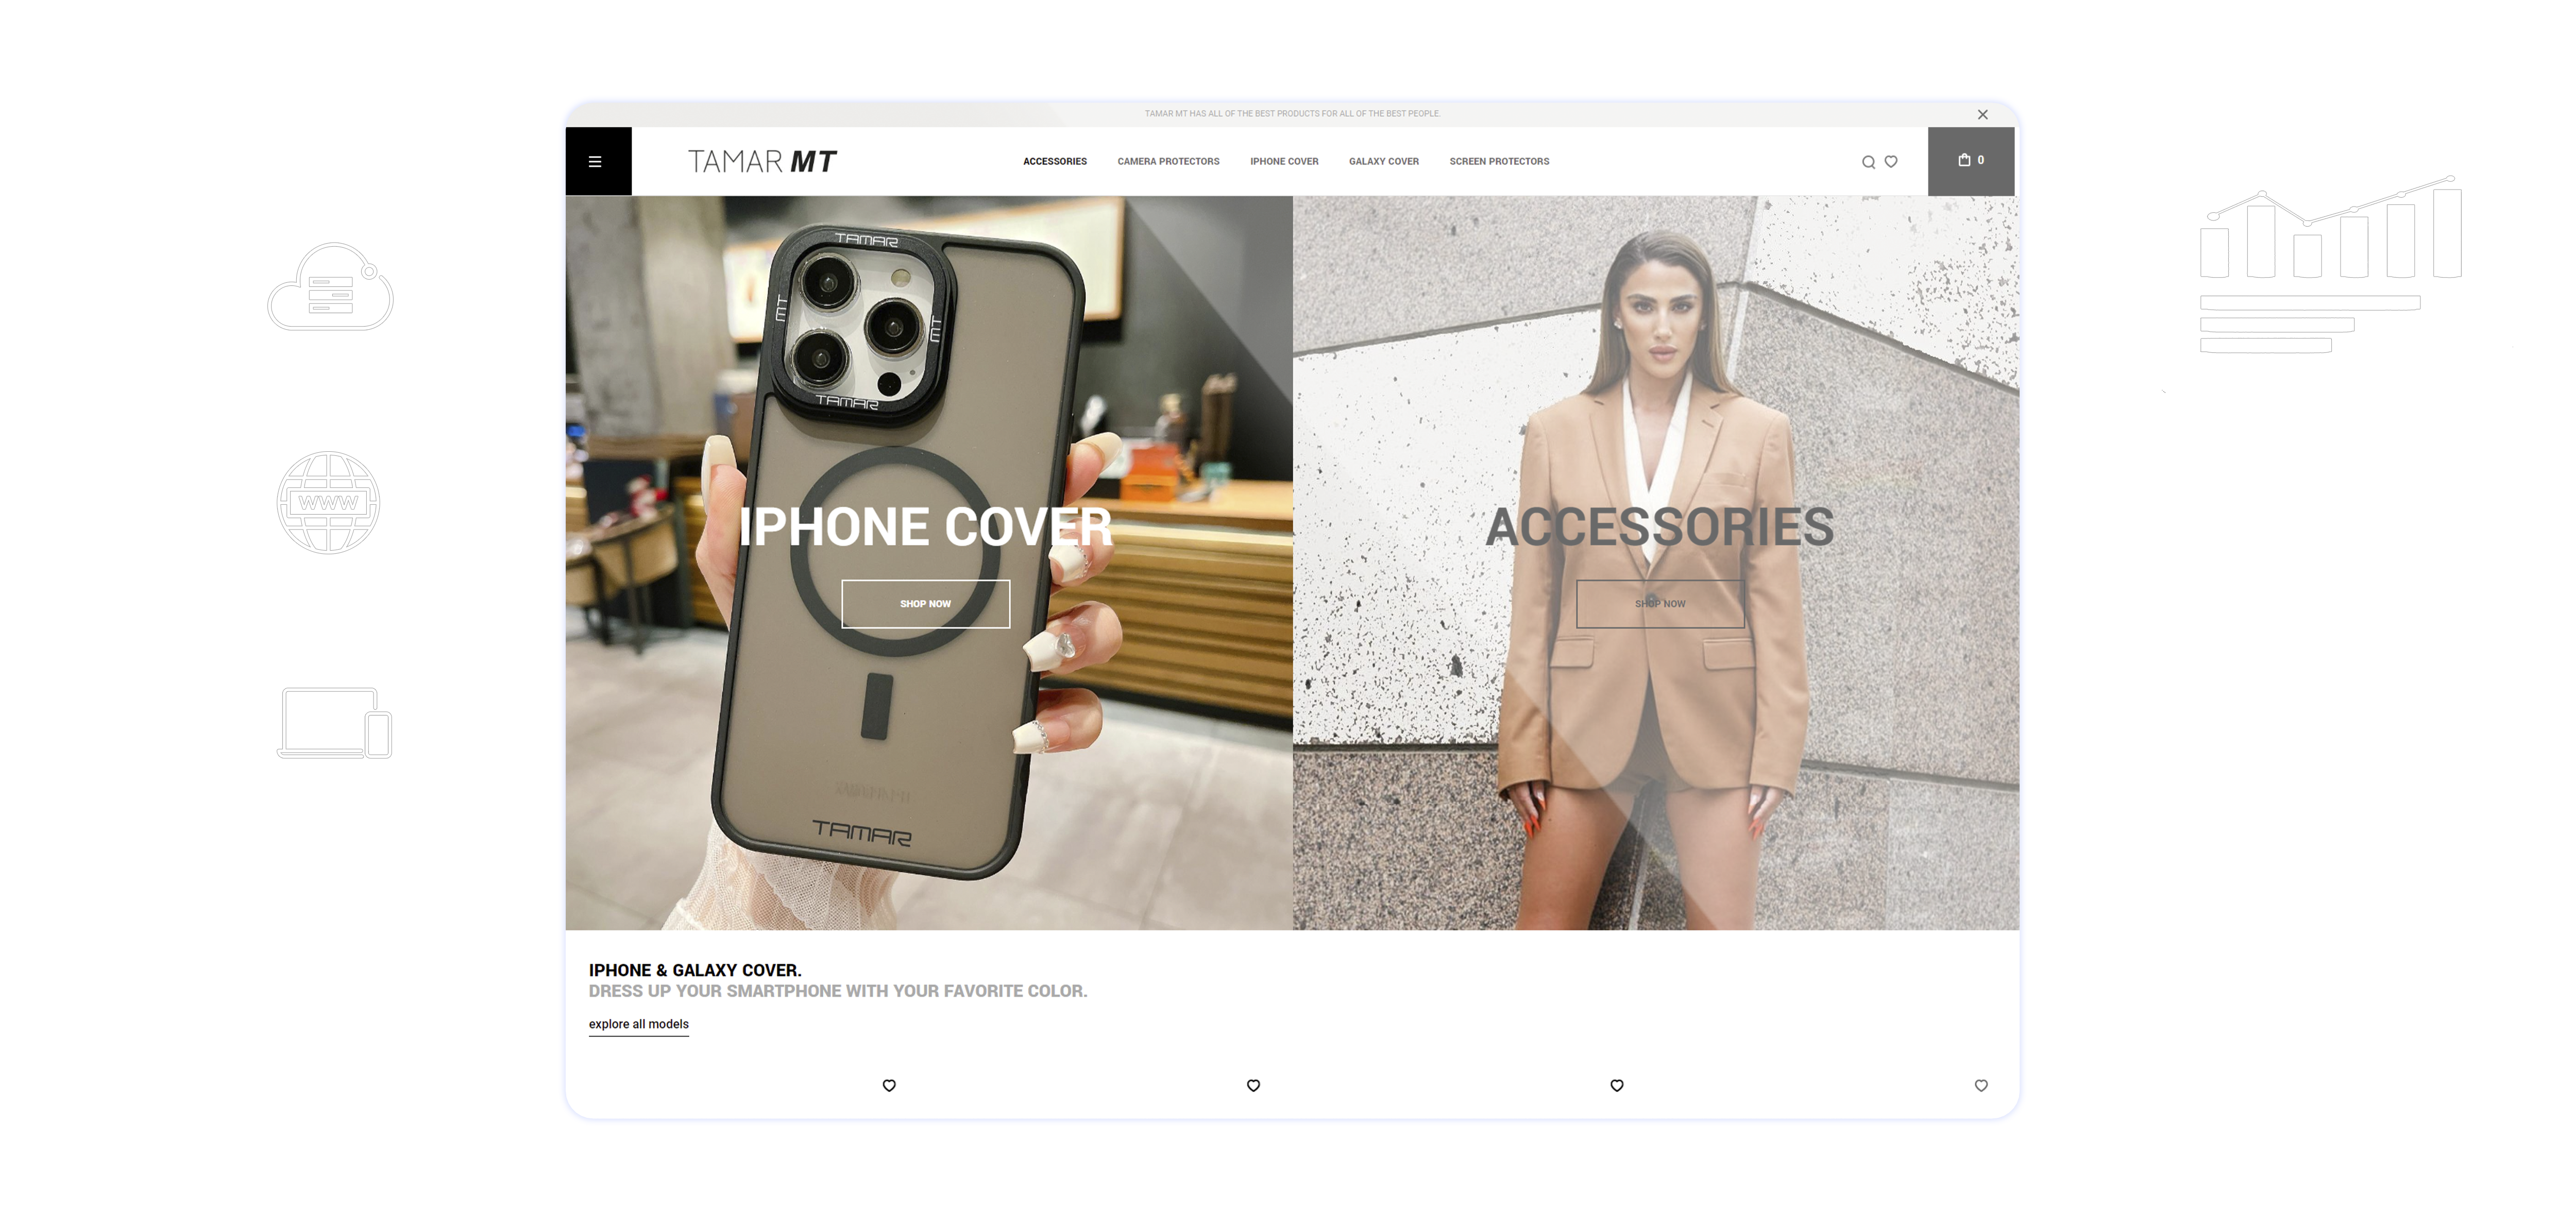Open wishlist heart icon in header

(x=1890, y=161)
